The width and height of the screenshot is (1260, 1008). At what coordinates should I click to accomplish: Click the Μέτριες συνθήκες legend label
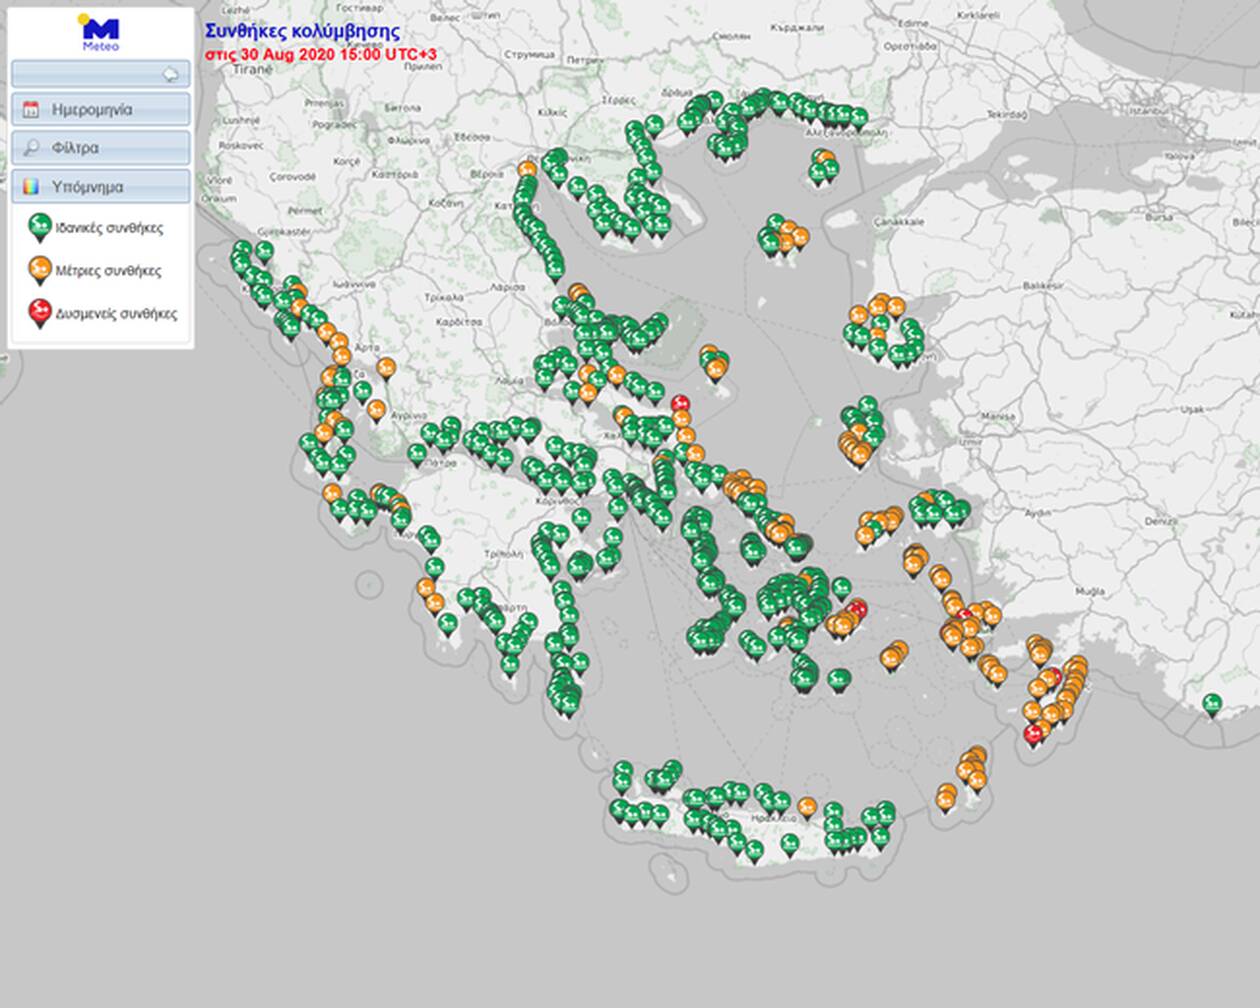coord(108,271)
